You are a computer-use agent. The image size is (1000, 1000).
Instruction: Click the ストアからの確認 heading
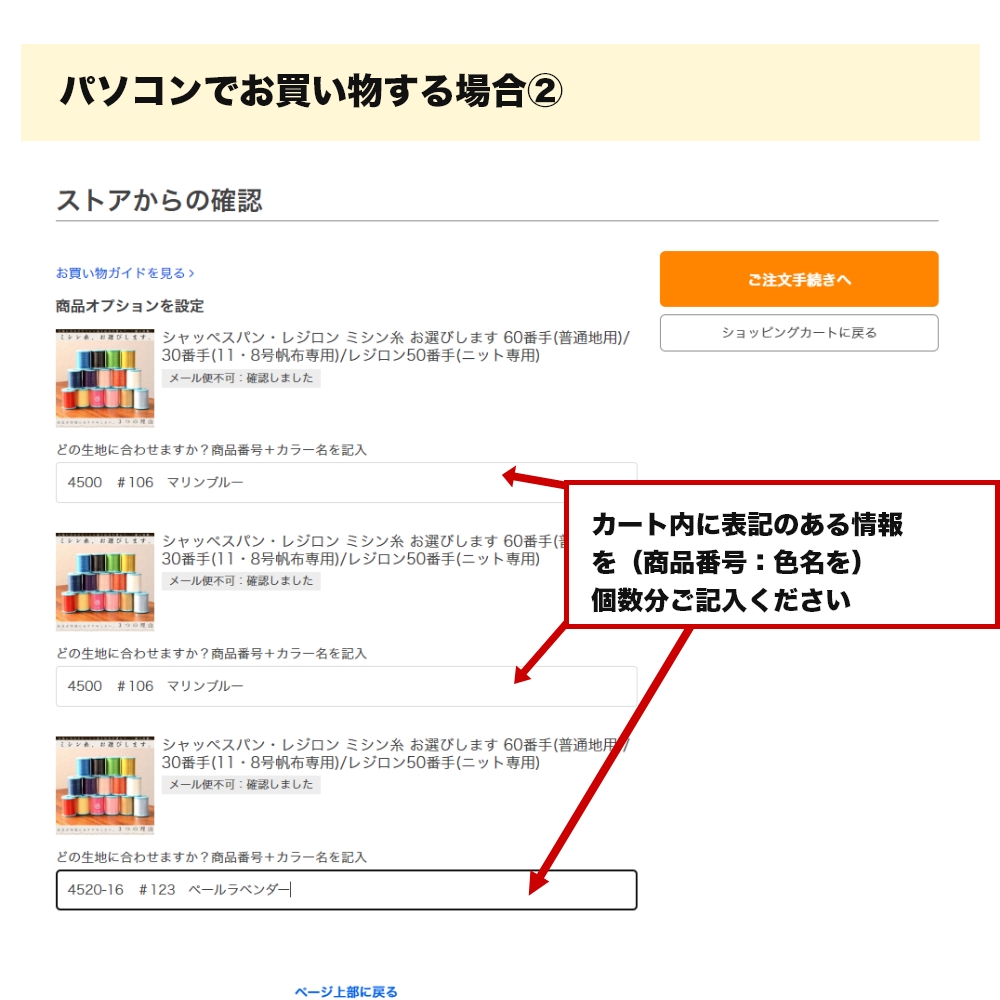159,200
